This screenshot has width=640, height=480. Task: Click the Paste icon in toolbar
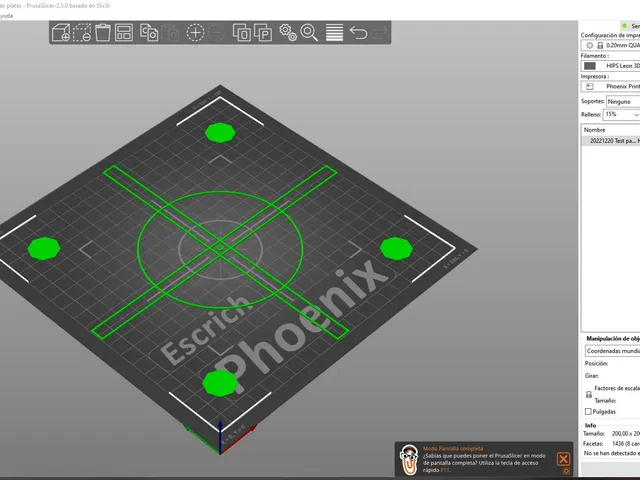coord(171,33)
